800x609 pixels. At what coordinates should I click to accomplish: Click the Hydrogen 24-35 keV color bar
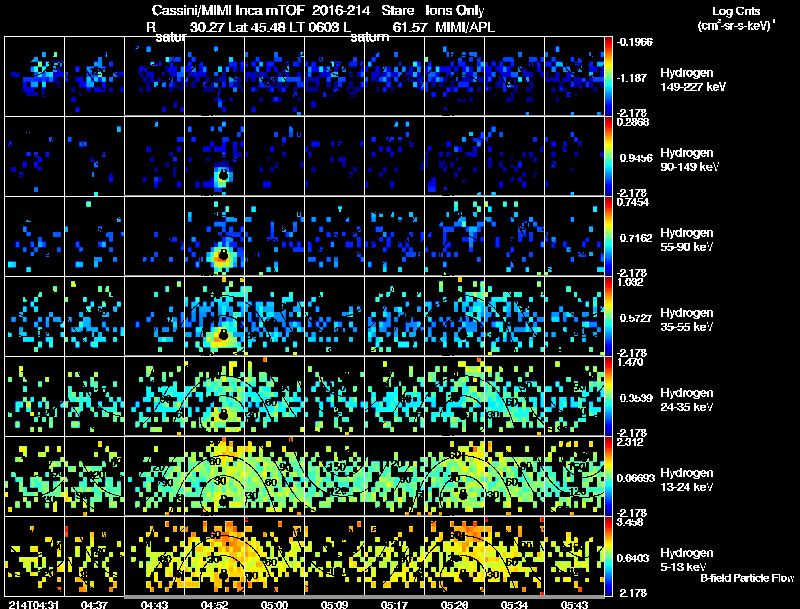(x=608, y=397)
